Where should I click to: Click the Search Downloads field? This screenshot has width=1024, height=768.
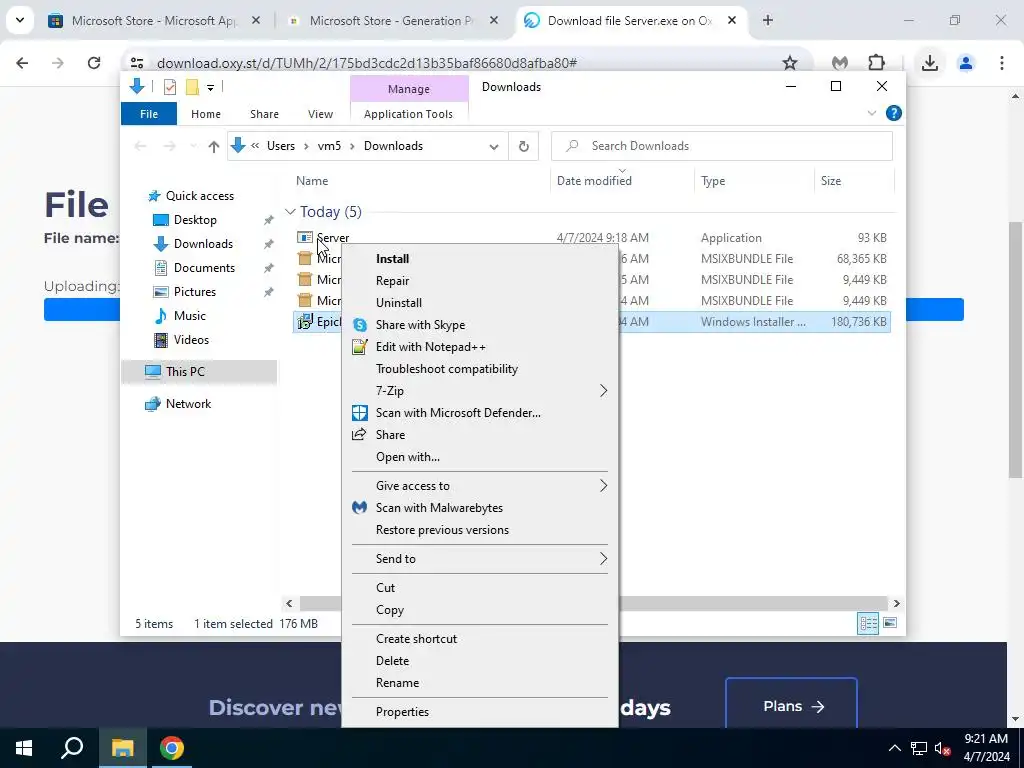[722, 146]
